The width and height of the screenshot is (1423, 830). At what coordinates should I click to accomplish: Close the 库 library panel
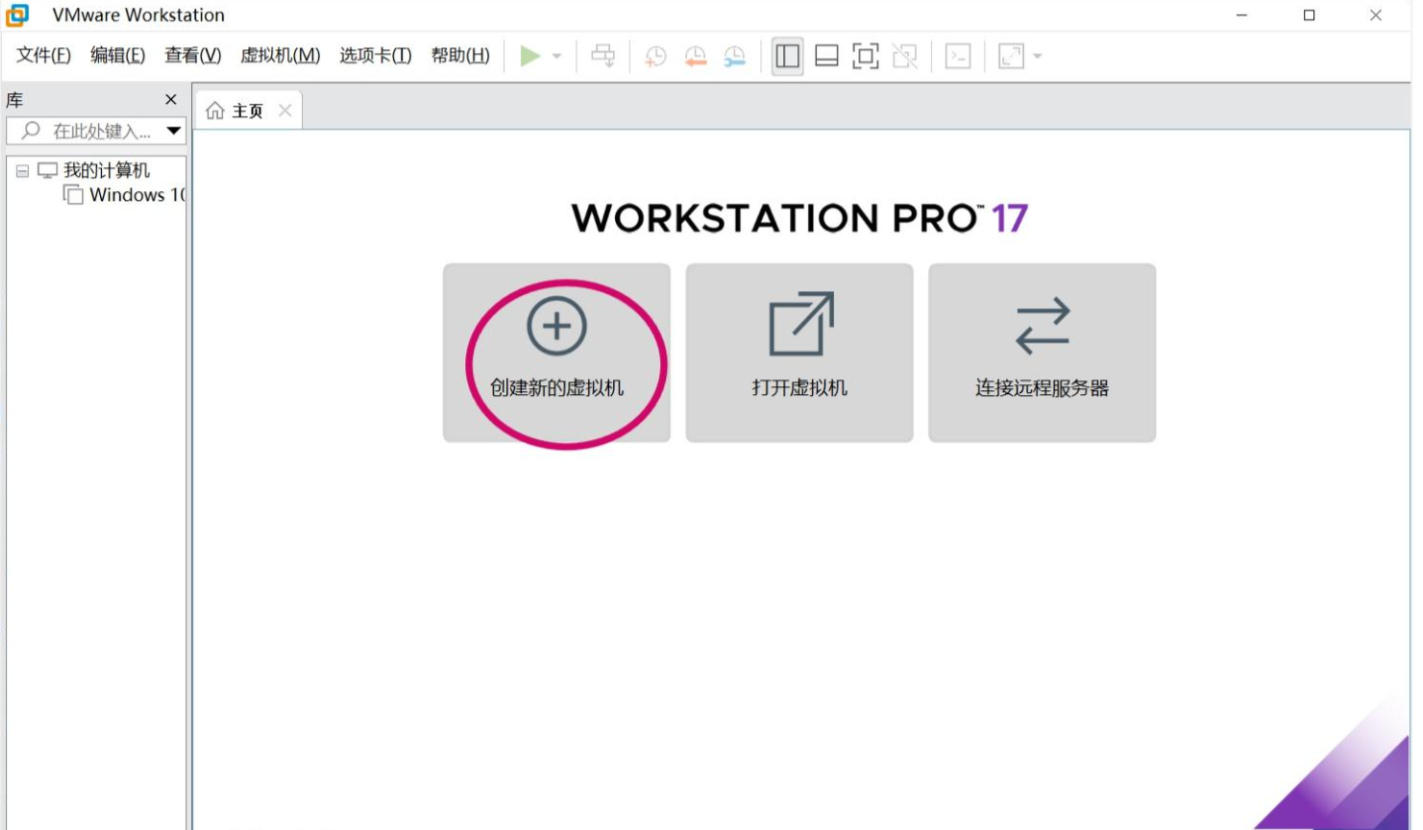coord(171,100)
